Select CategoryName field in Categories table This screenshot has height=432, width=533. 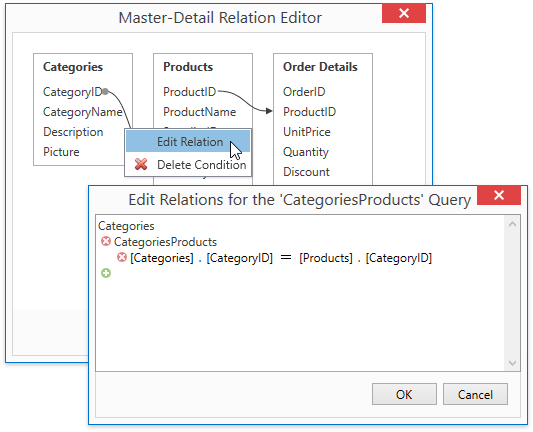(83, 112)
